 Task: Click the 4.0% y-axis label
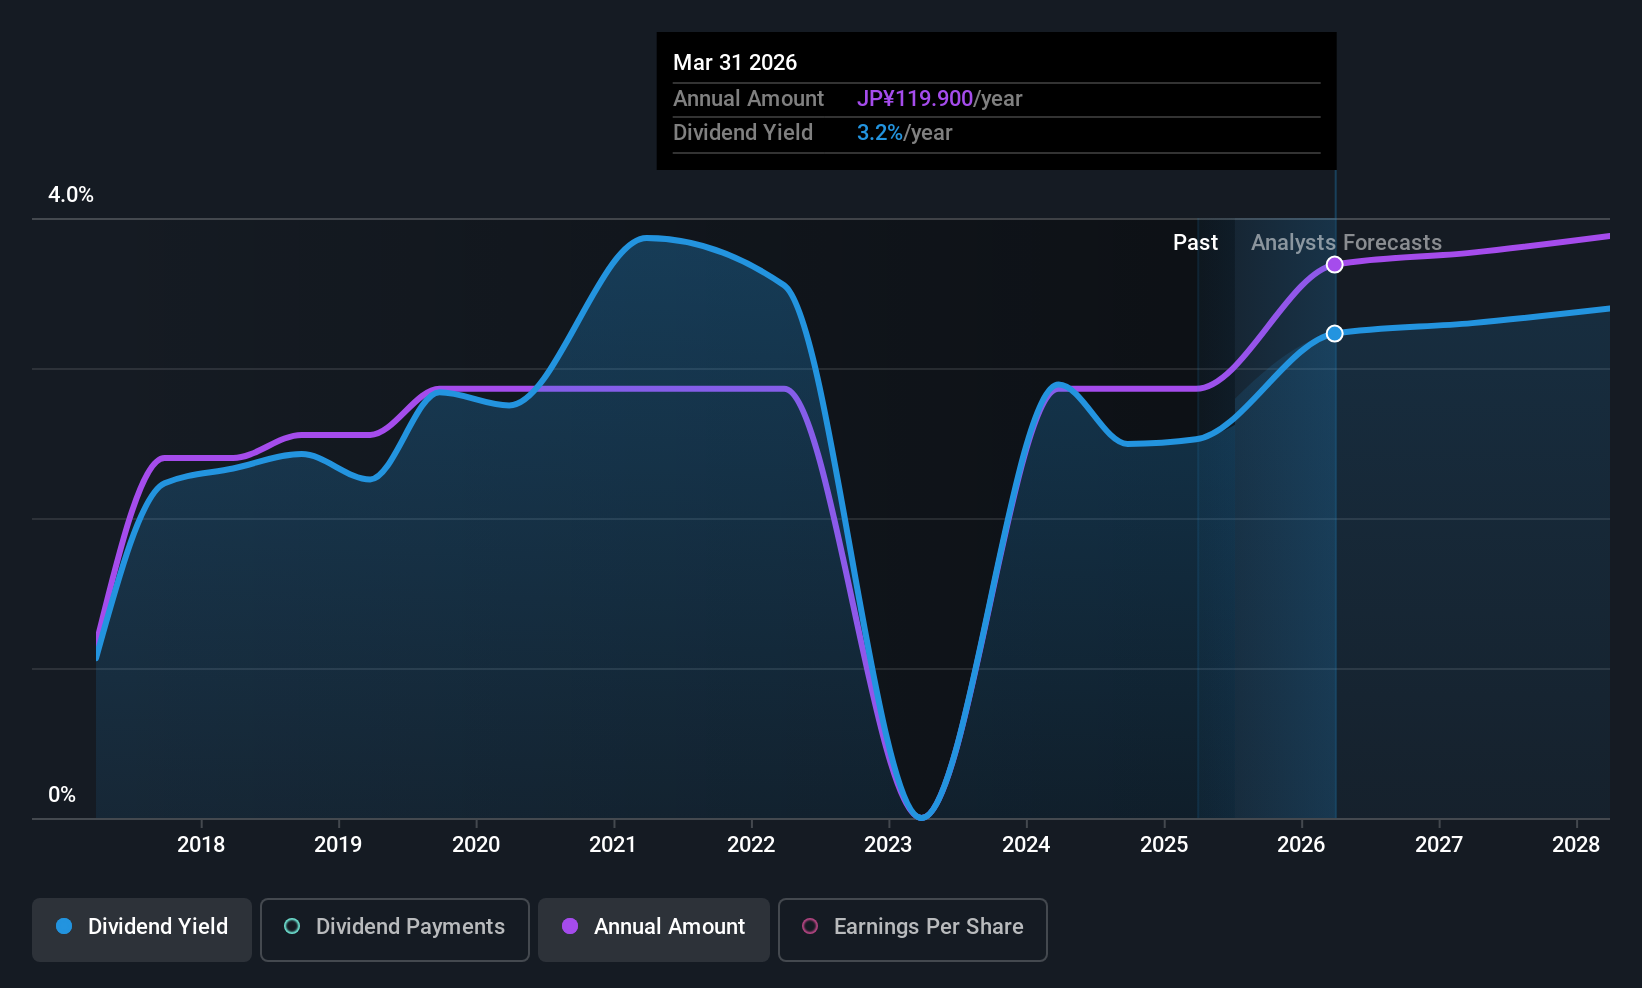(71, 195)
